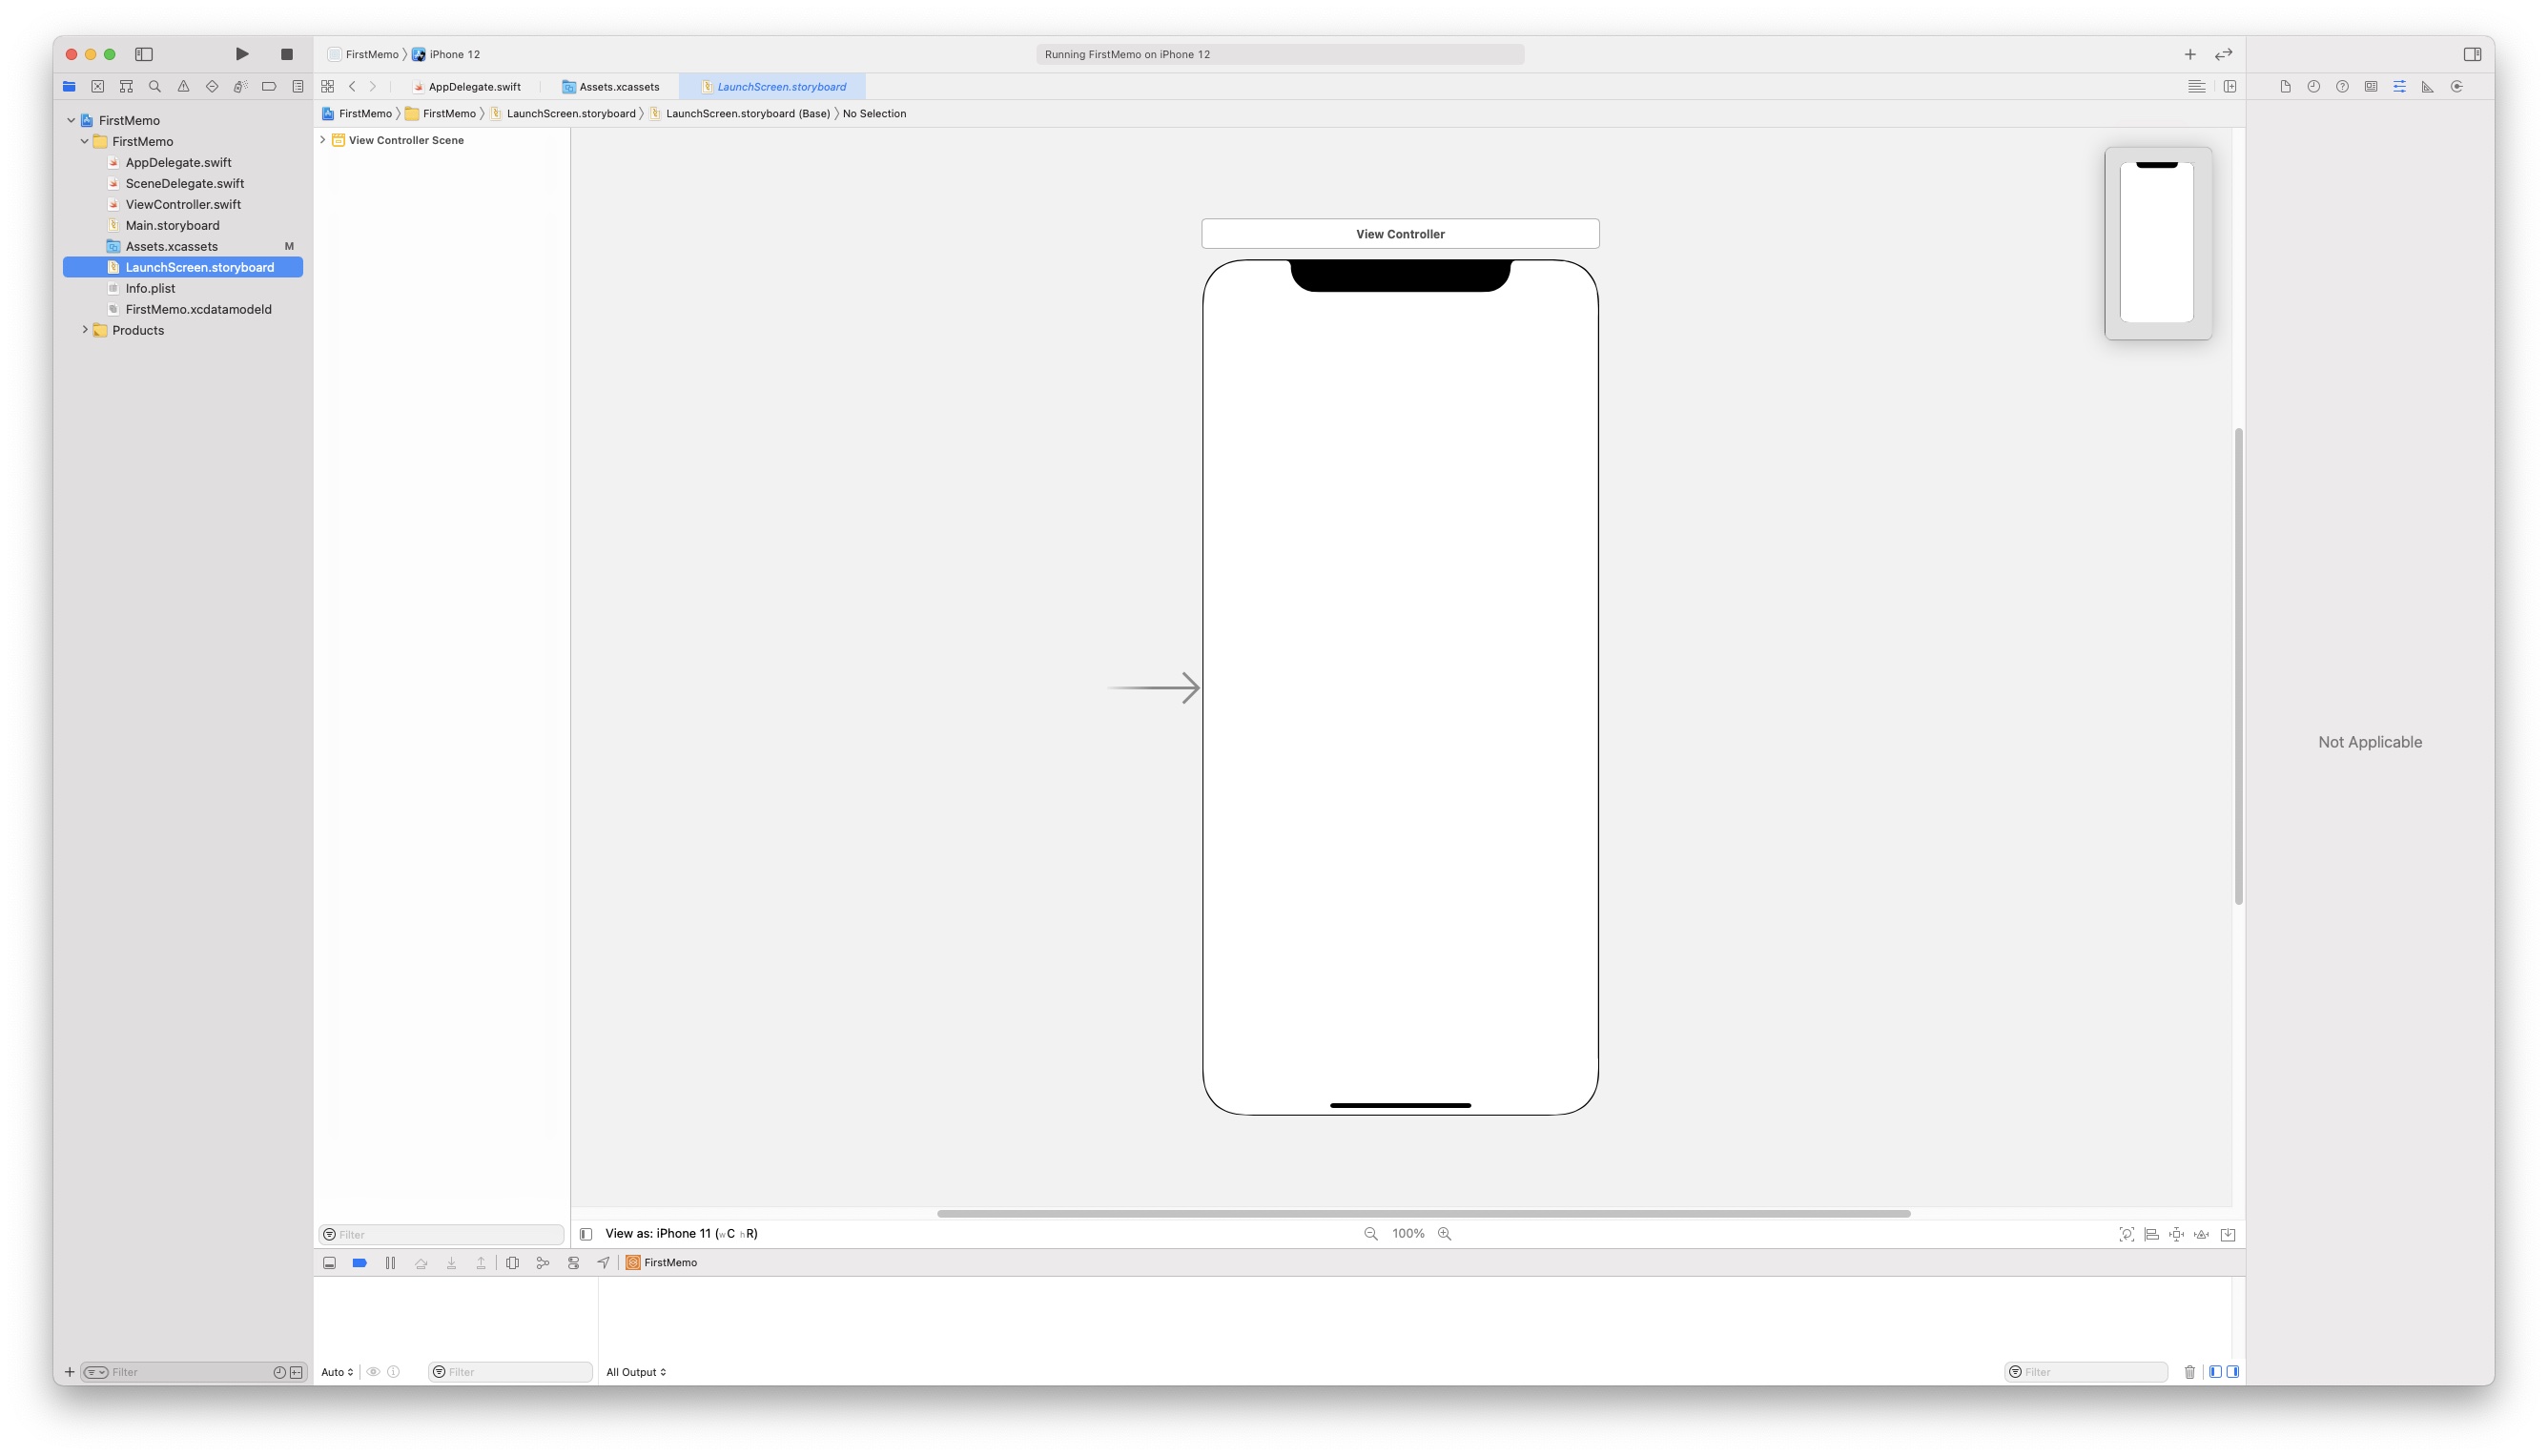
Task: Click the canvas zoom in magnifier
Action: tap(1444, 1234)
